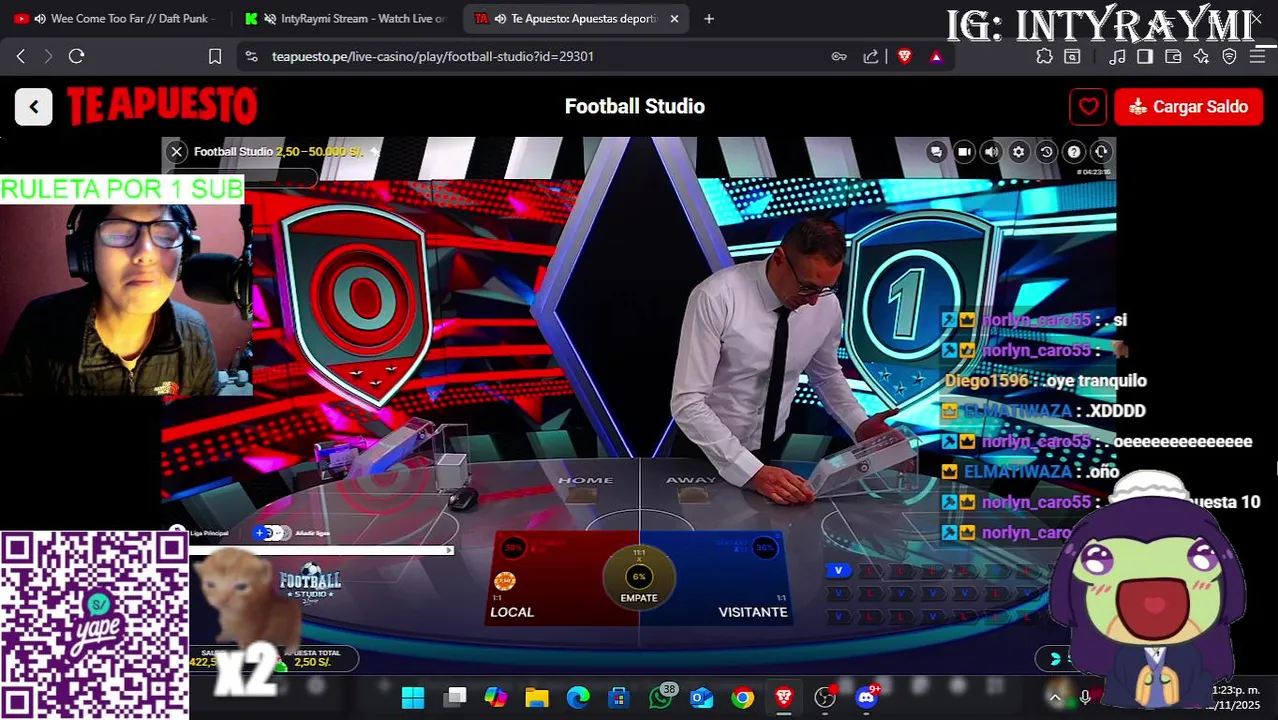This screenshot has width=1278, height=720.
Task: Reload the current page
Action: point(76,56)
